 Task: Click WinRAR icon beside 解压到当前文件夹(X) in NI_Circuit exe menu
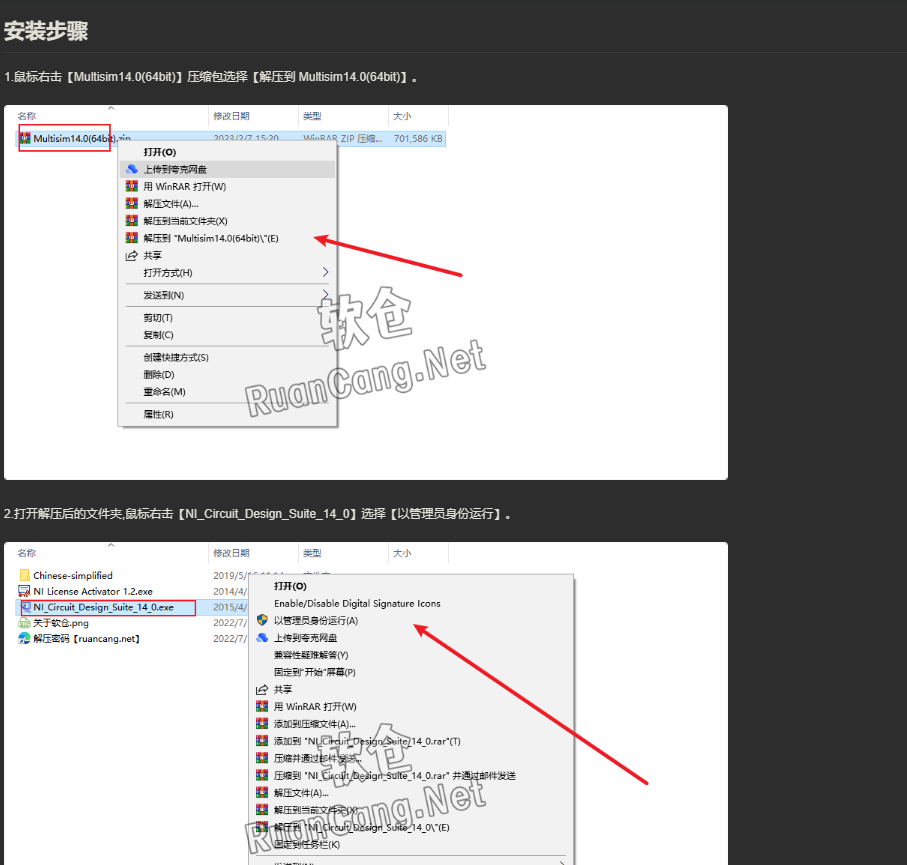[262, 810]
